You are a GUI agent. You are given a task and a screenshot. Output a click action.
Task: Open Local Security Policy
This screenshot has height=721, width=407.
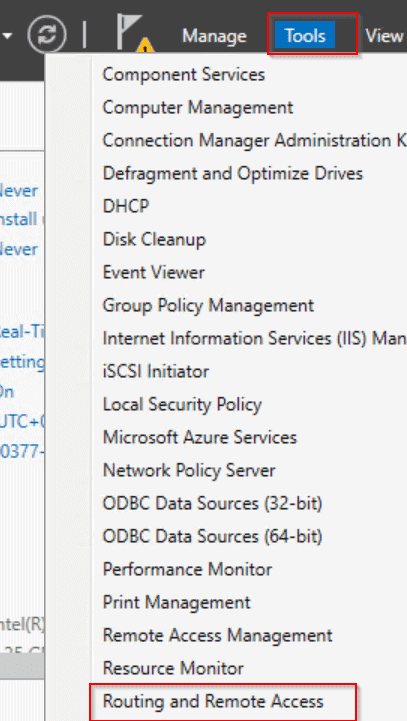click(x=182, y=405)
